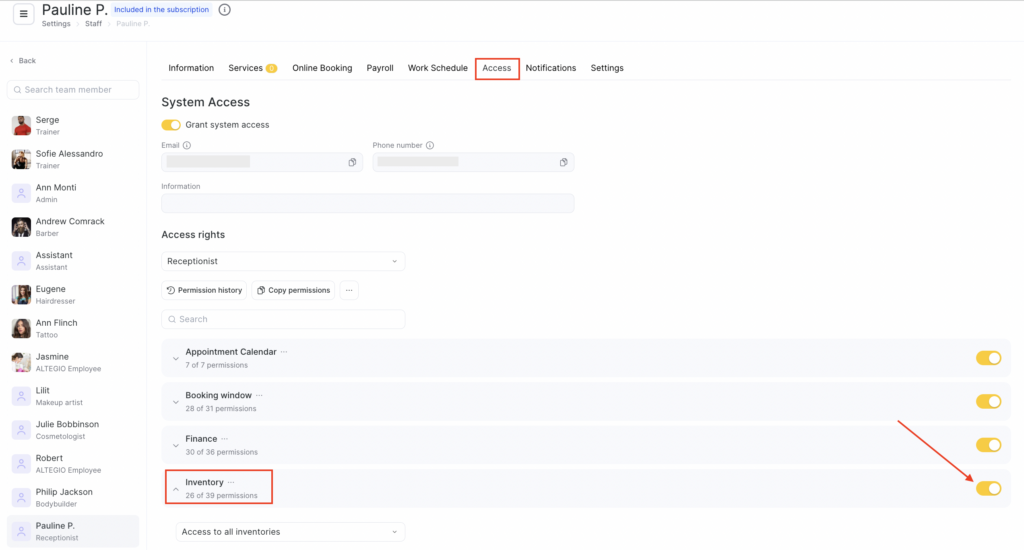
Task: Toggle off Finance permissions switch
Action: pos(988,445)
